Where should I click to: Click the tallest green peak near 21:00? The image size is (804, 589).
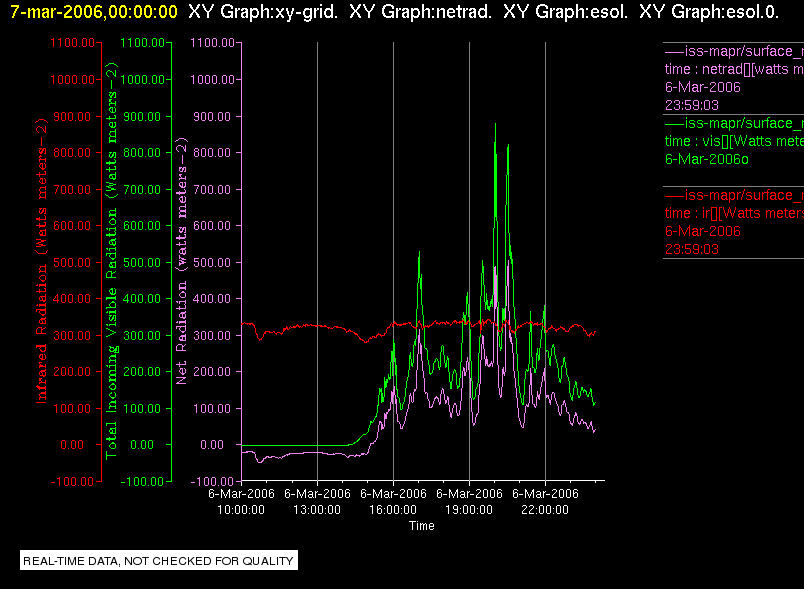[495, 125]
